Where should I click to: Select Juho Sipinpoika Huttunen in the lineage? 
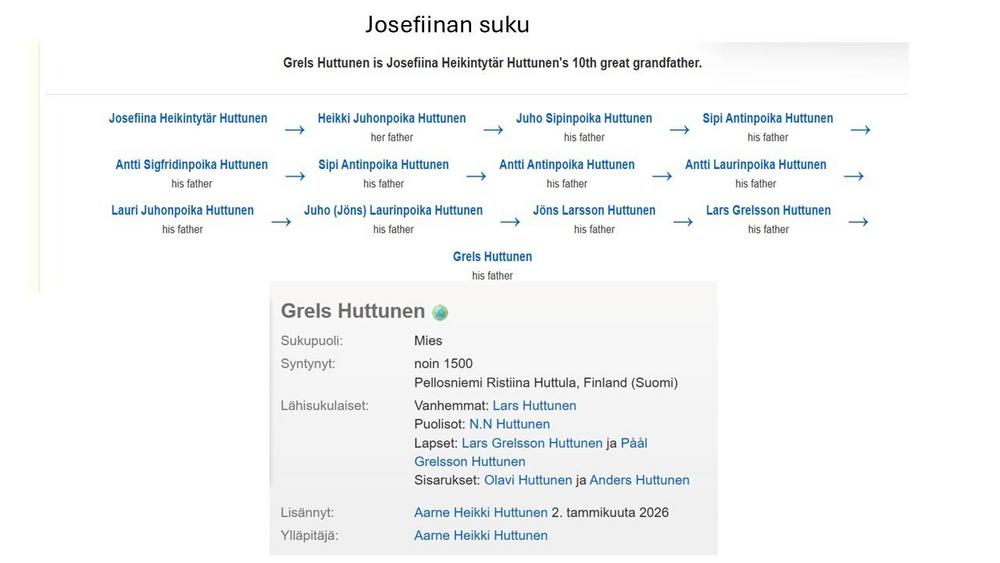pyautogui.click(x=584, y=118)
